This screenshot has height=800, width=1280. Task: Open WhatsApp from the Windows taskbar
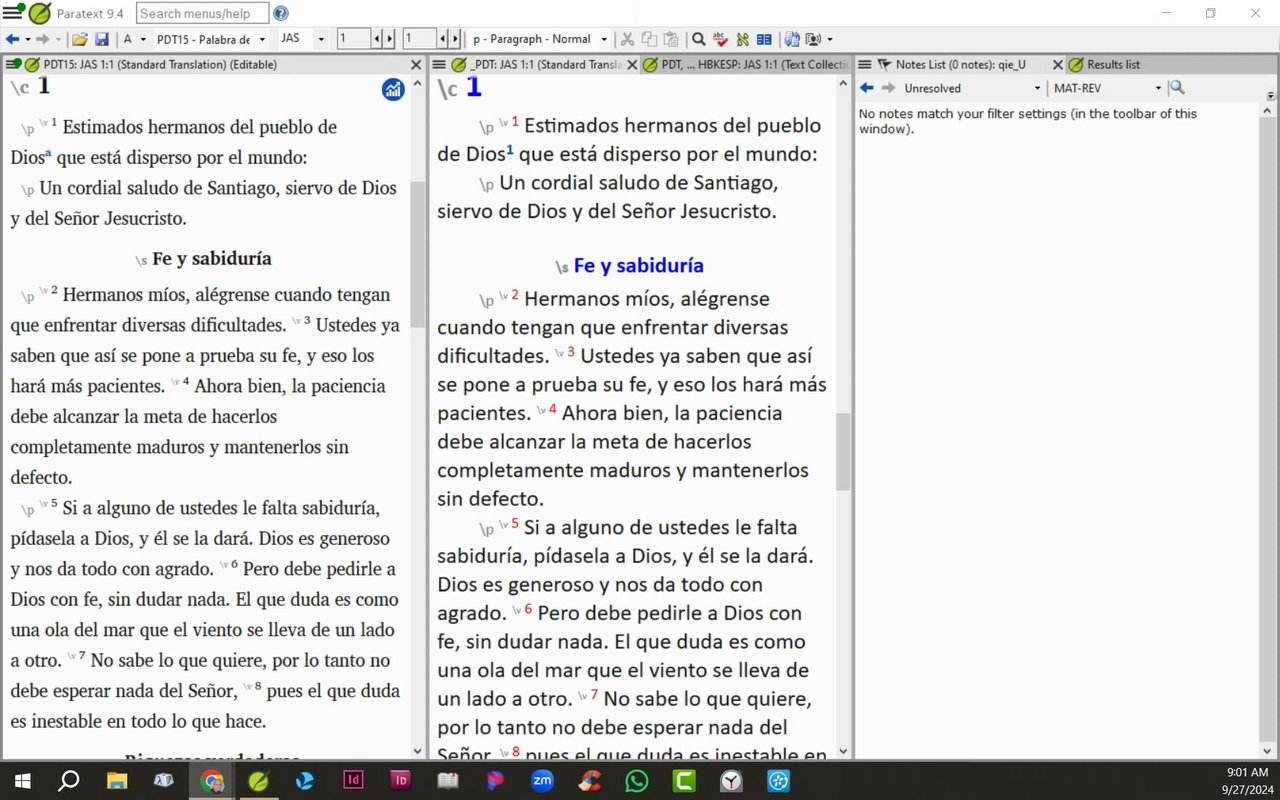pos(636,780)
